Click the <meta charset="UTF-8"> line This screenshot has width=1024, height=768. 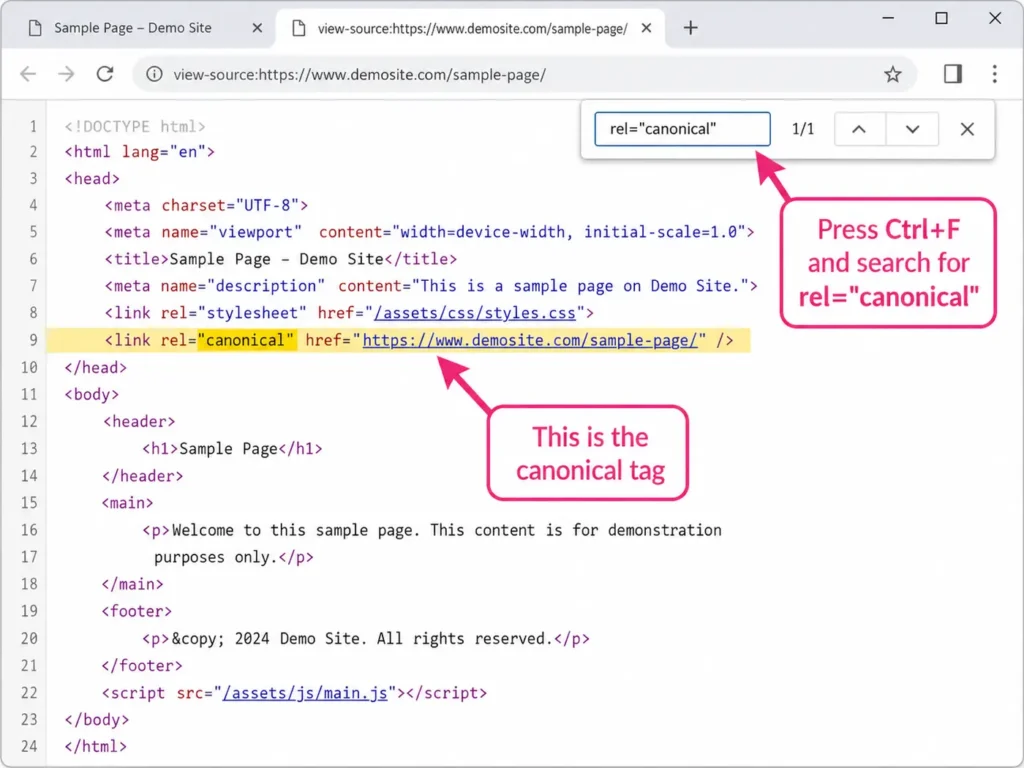pos(206,206)
